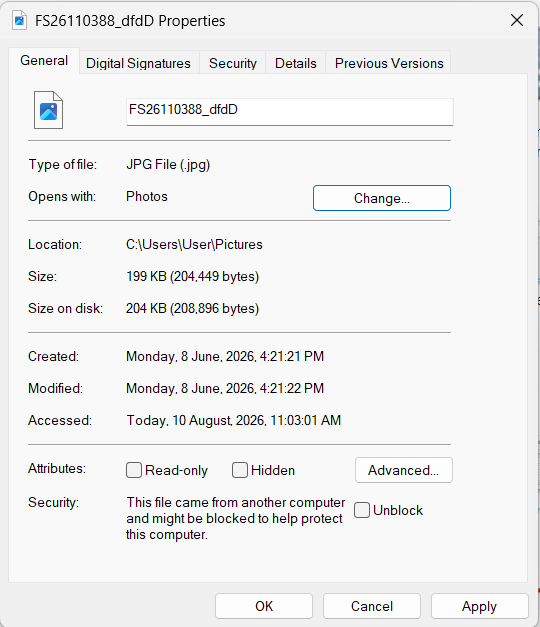Image resolution: width=540 pixels, height=627 pixels.
Task: Click the JPG file type icon
Action: click(48, 110)
